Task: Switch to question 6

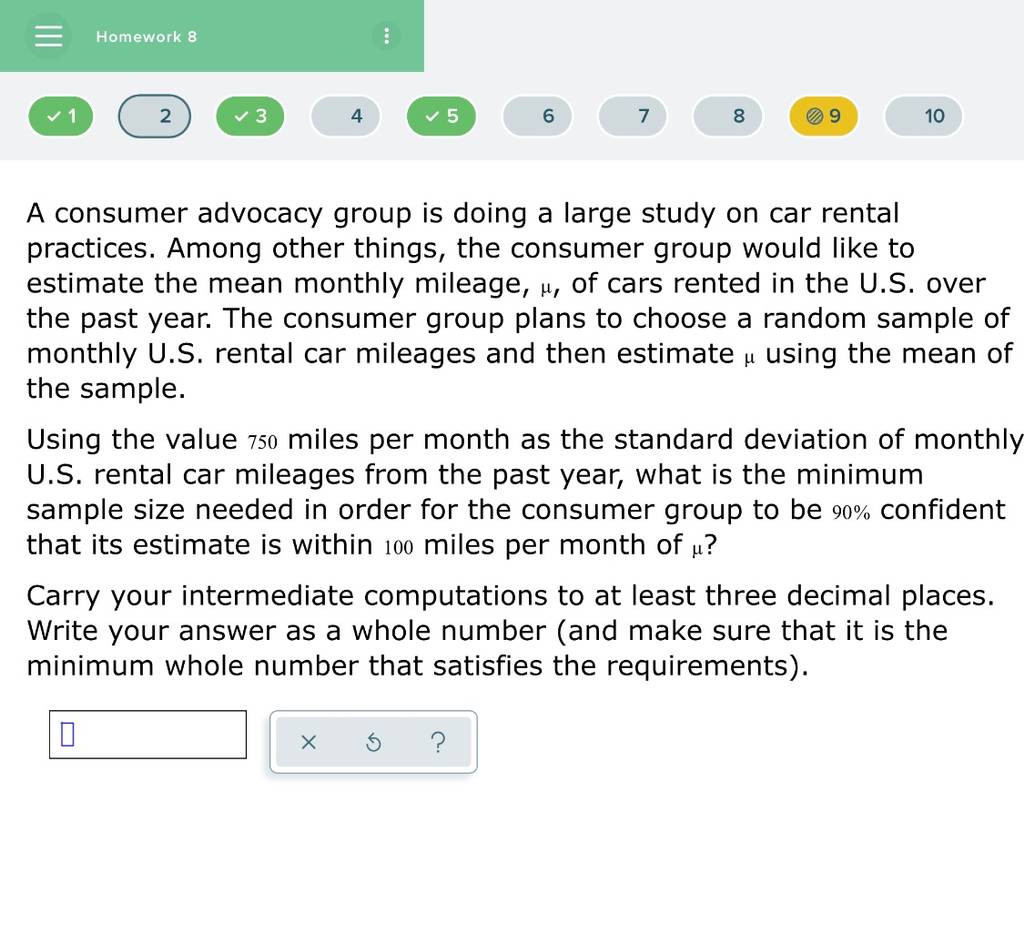Action: tap(537, 116)
